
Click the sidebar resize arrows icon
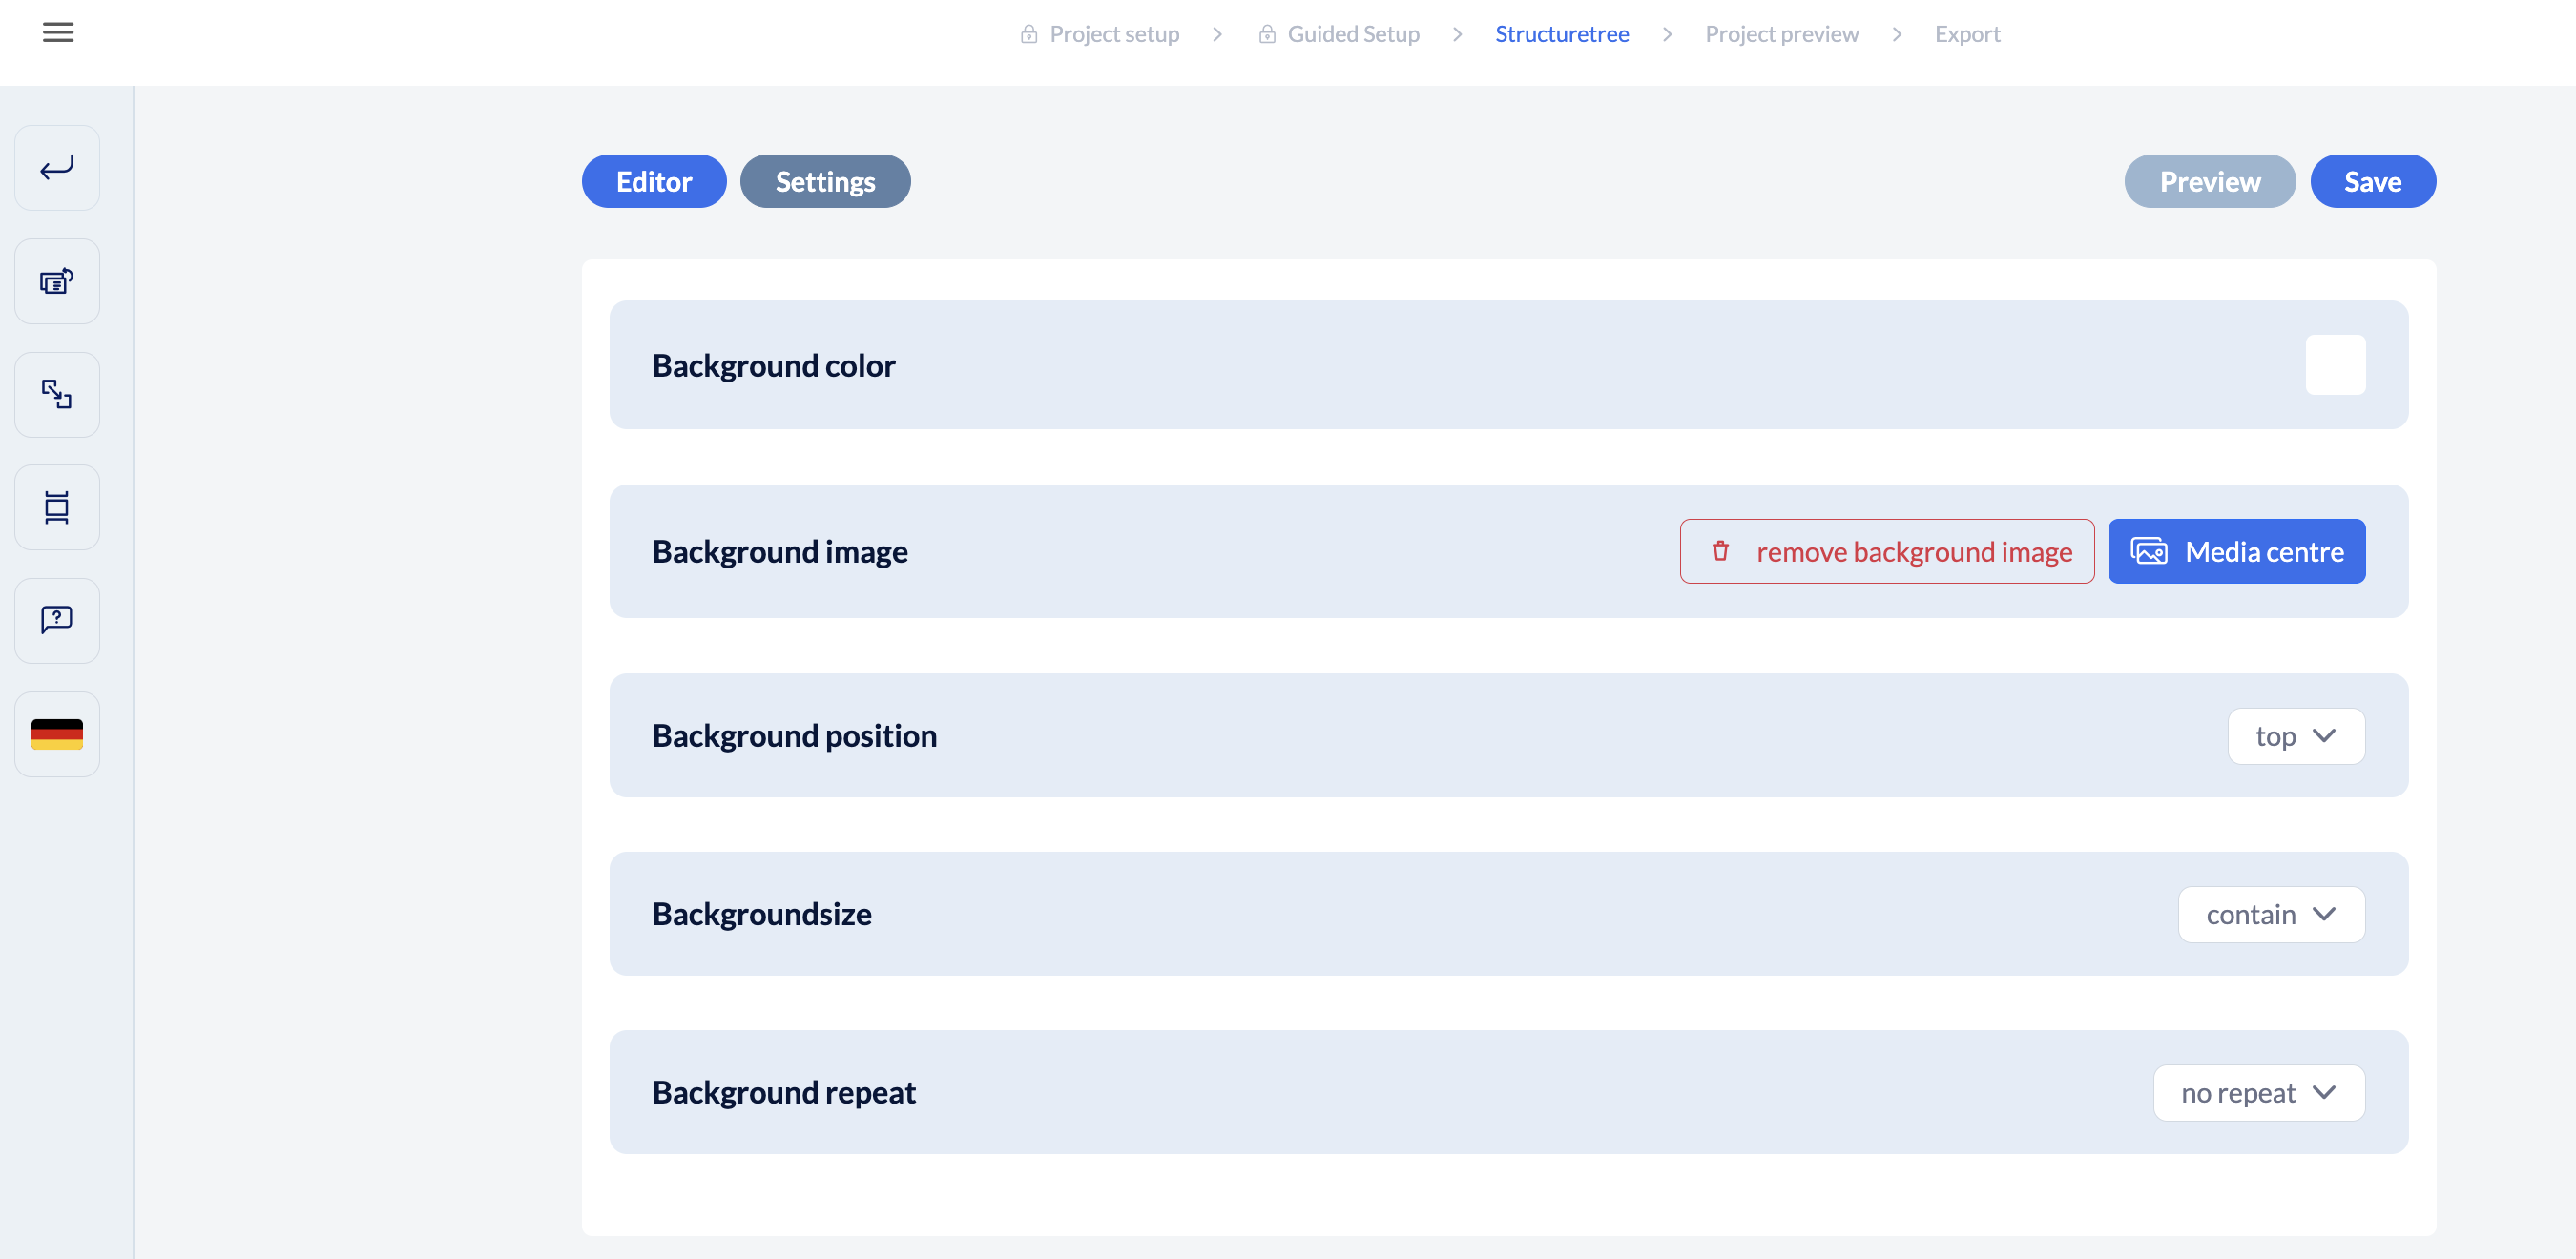57,394
